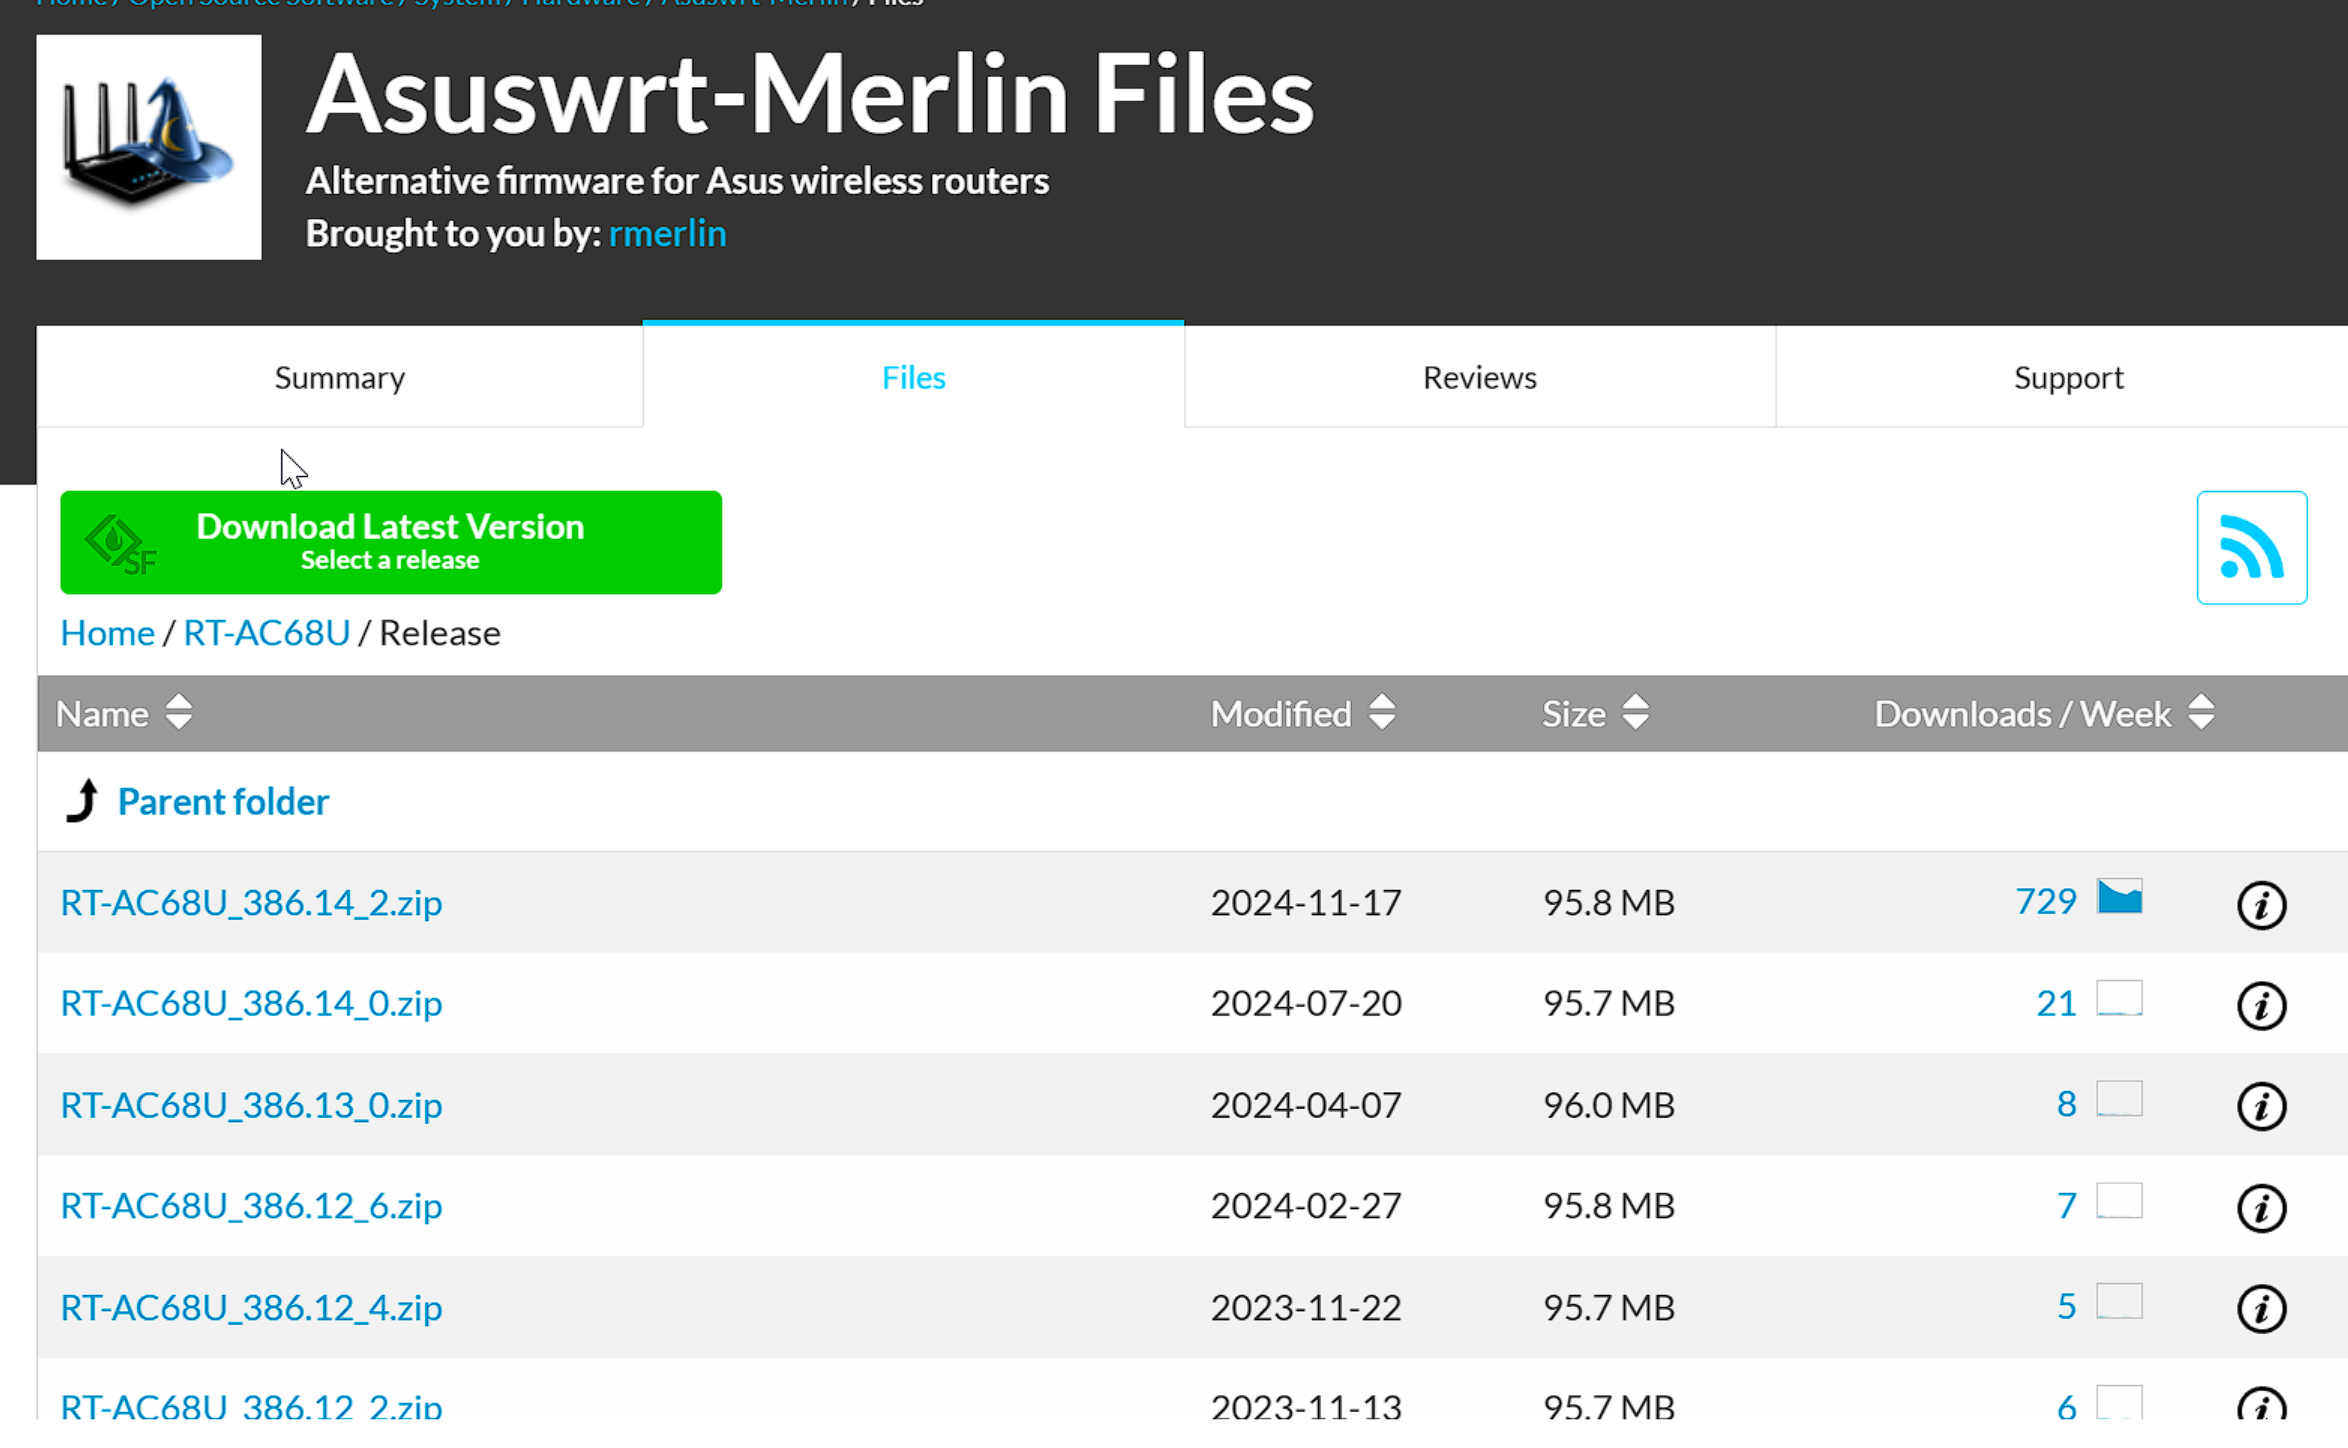Viewport: 2348px width, 1448px height.
Task: Download RT-AC68U_386.14_2.zip
Action: tap(251, 902)
